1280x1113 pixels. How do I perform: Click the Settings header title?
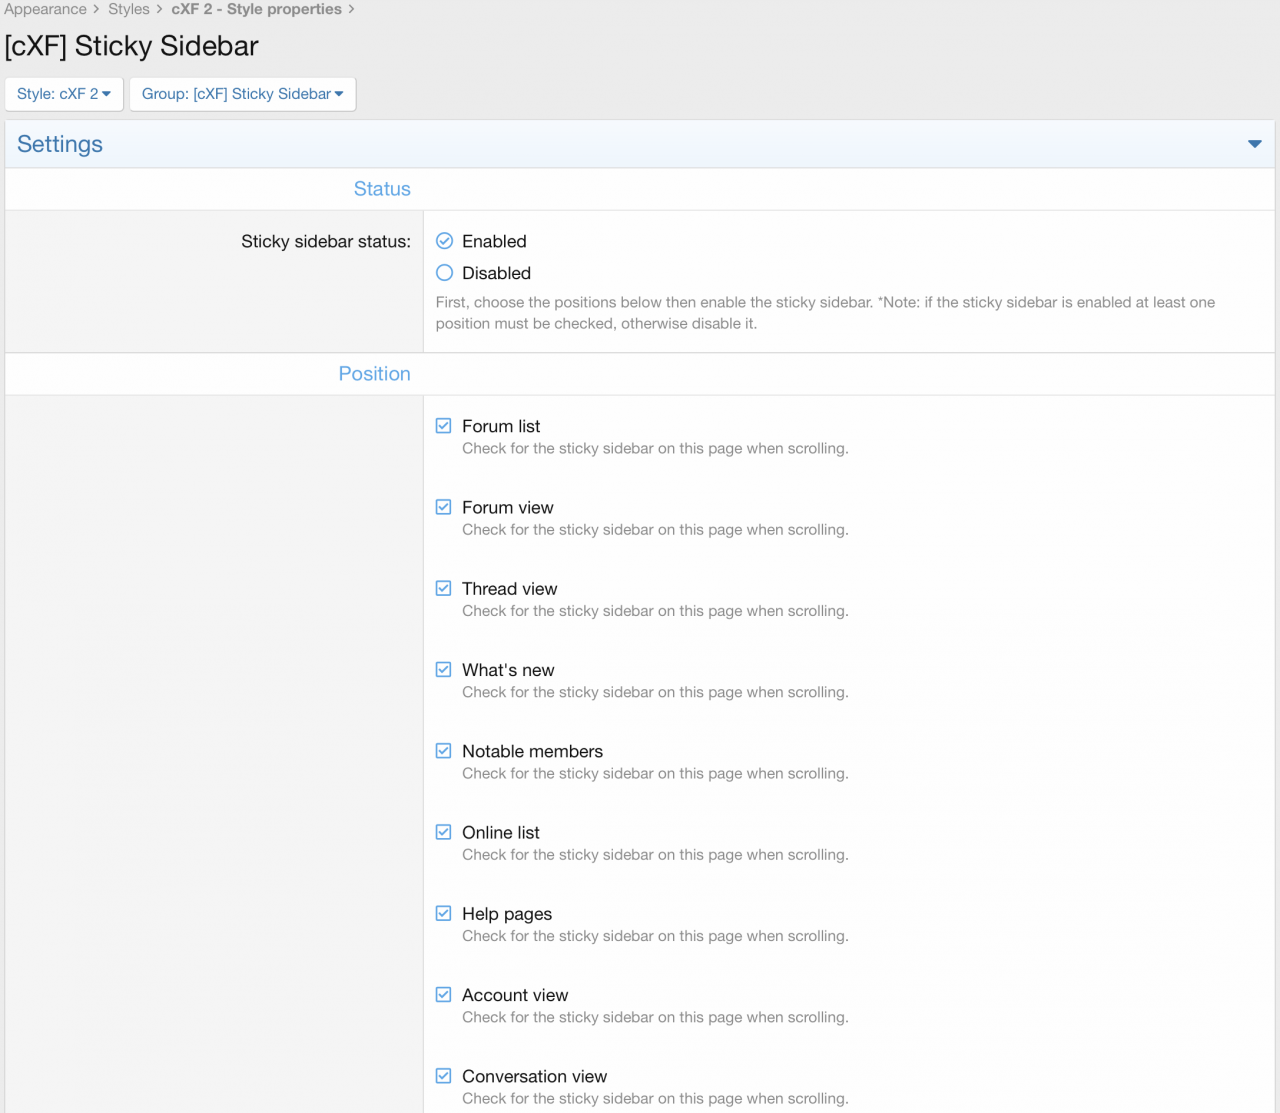click(x=60, y=144)
